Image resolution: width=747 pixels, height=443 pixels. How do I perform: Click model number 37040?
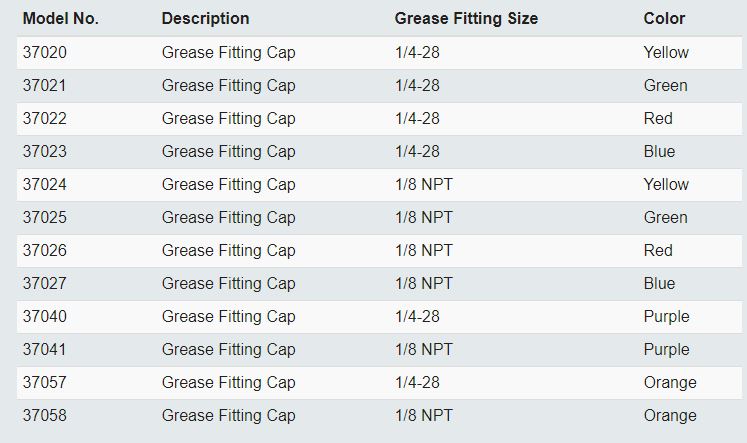44,316
